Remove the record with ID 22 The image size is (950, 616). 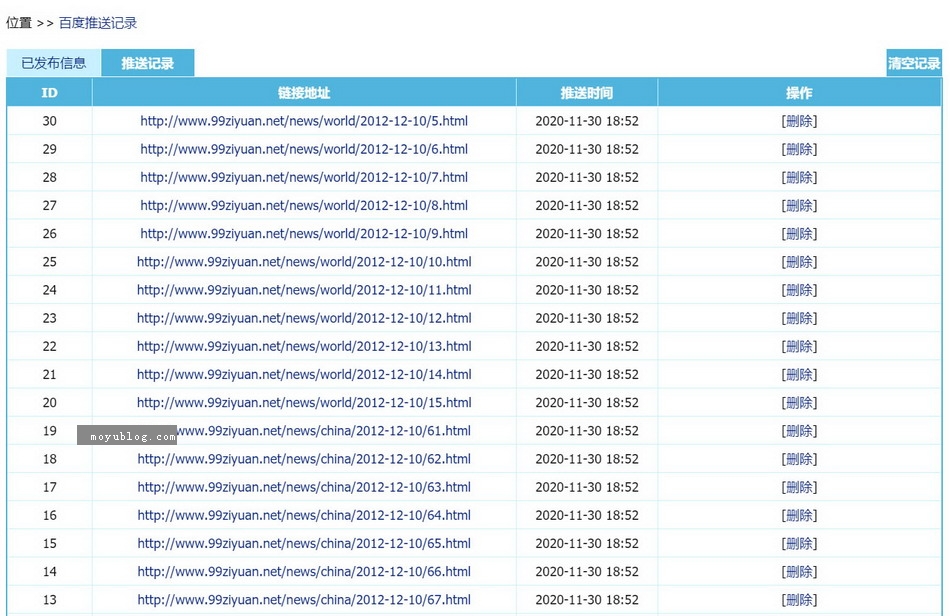pos(799,347)
